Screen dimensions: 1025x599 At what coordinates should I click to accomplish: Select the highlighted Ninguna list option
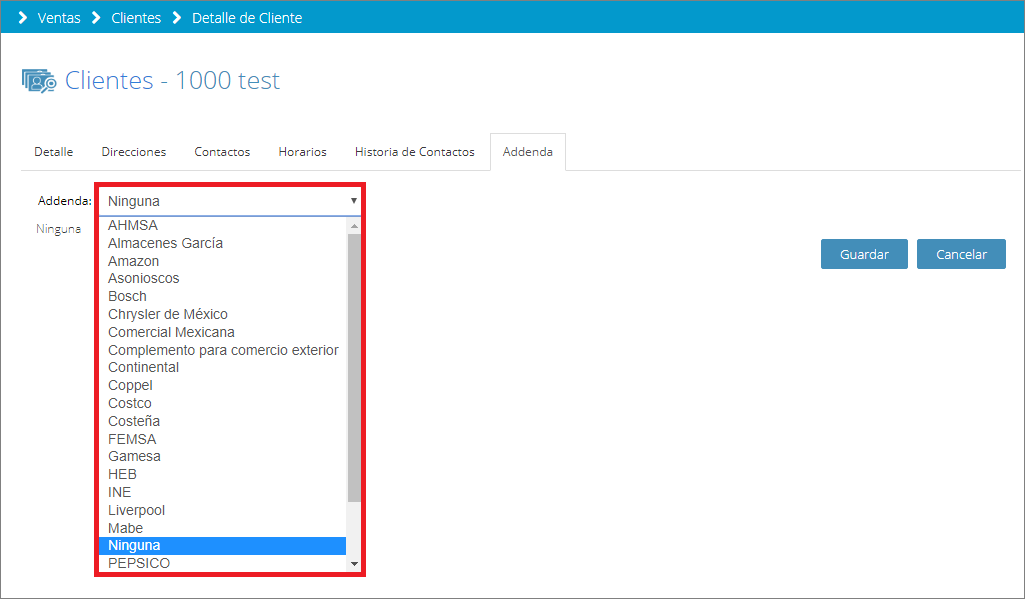222,545
